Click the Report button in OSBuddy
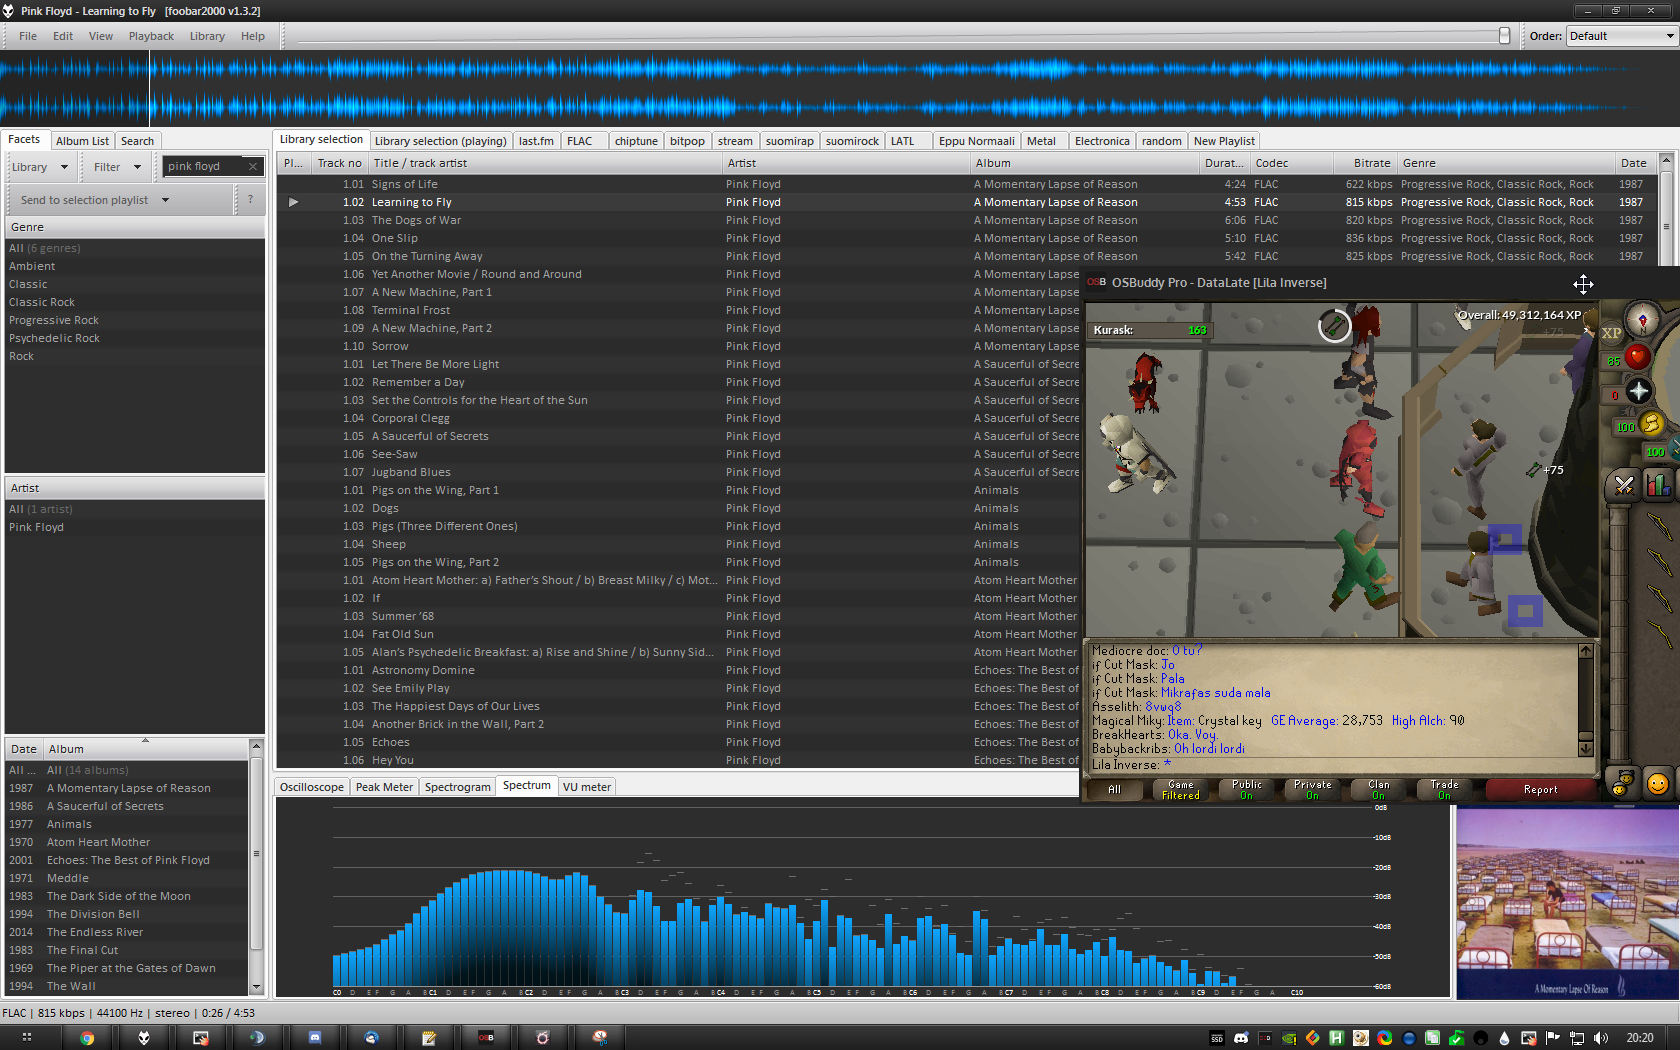This screenshot has height=1050, width=1680. [1540, 790]
